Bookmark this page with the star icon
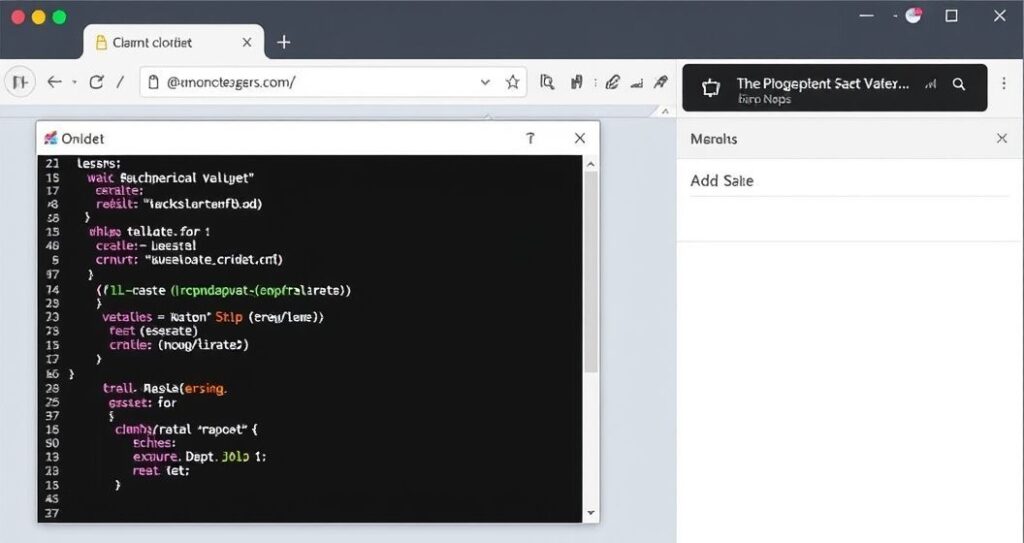 513,83
